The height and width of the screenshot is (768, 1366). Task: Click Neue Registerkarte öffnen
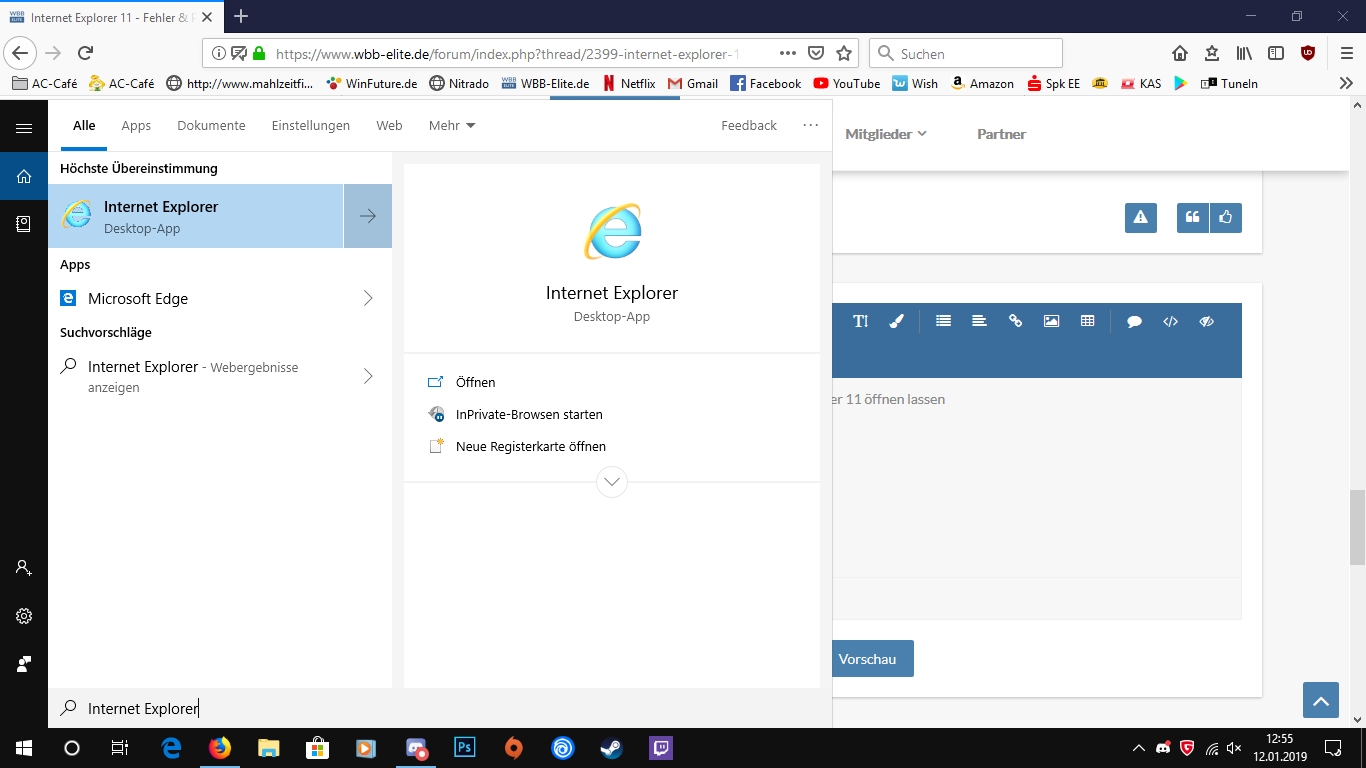(531, 446)
